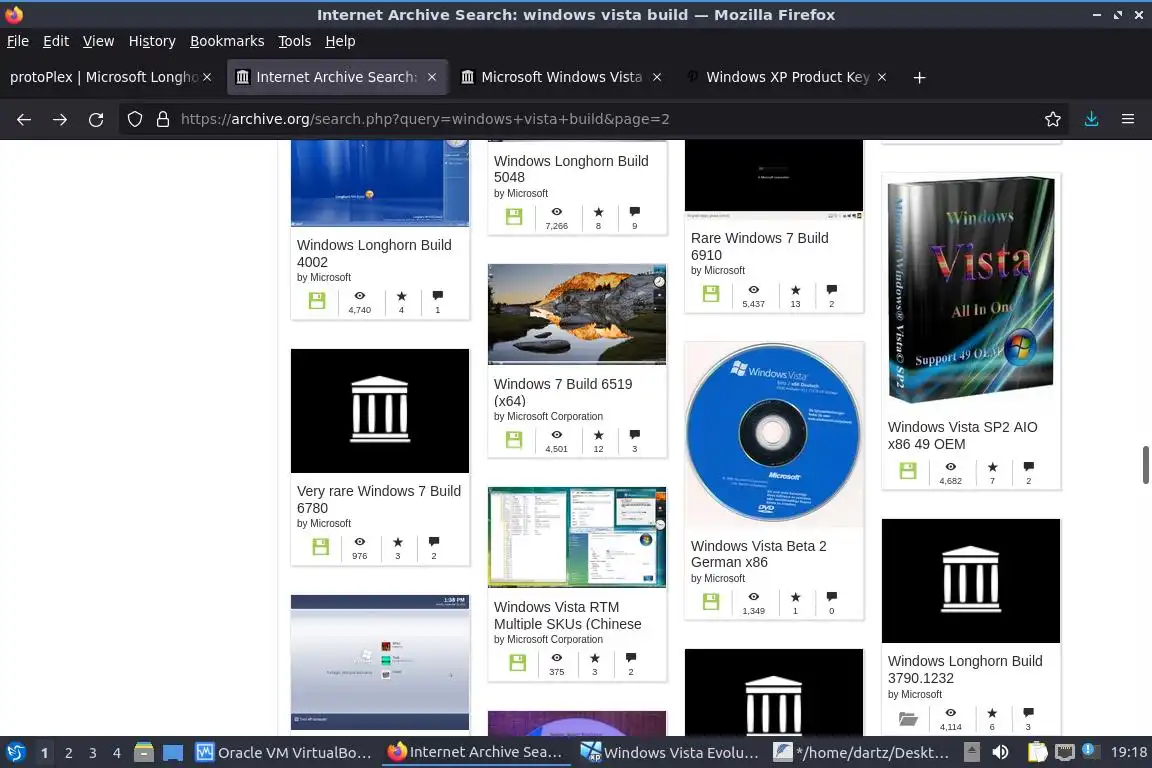Open the History menu

click(152, 41)
